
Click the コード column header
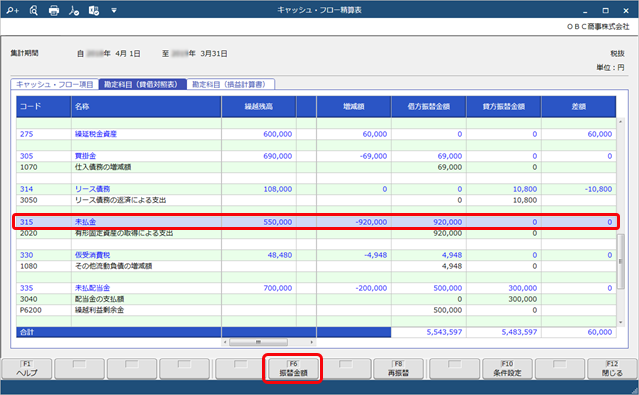(44, 107)
